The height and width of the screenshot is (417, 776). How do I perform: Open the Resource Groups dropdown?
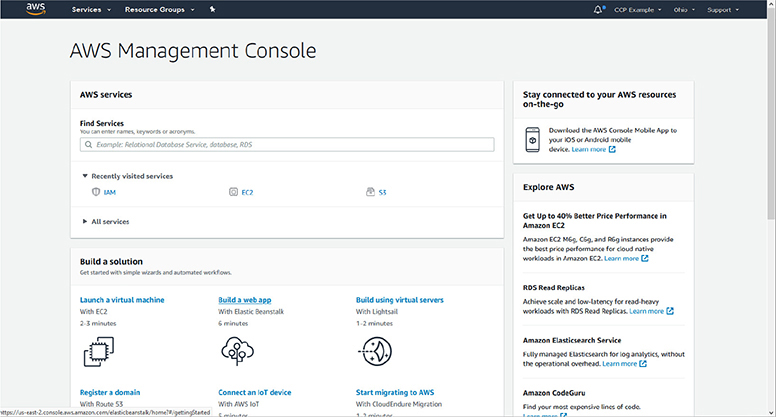point(160,9)
